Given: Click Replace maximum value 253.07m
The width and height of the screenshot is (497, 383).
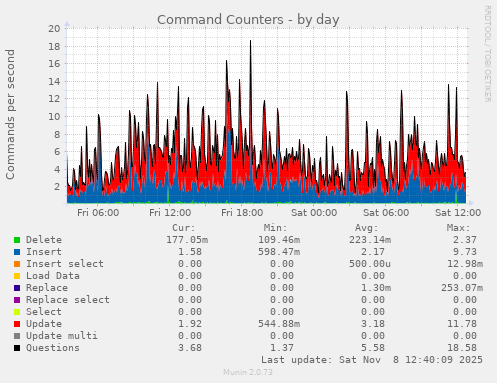Looking at the screenshot, I should [x=462, y=288].
